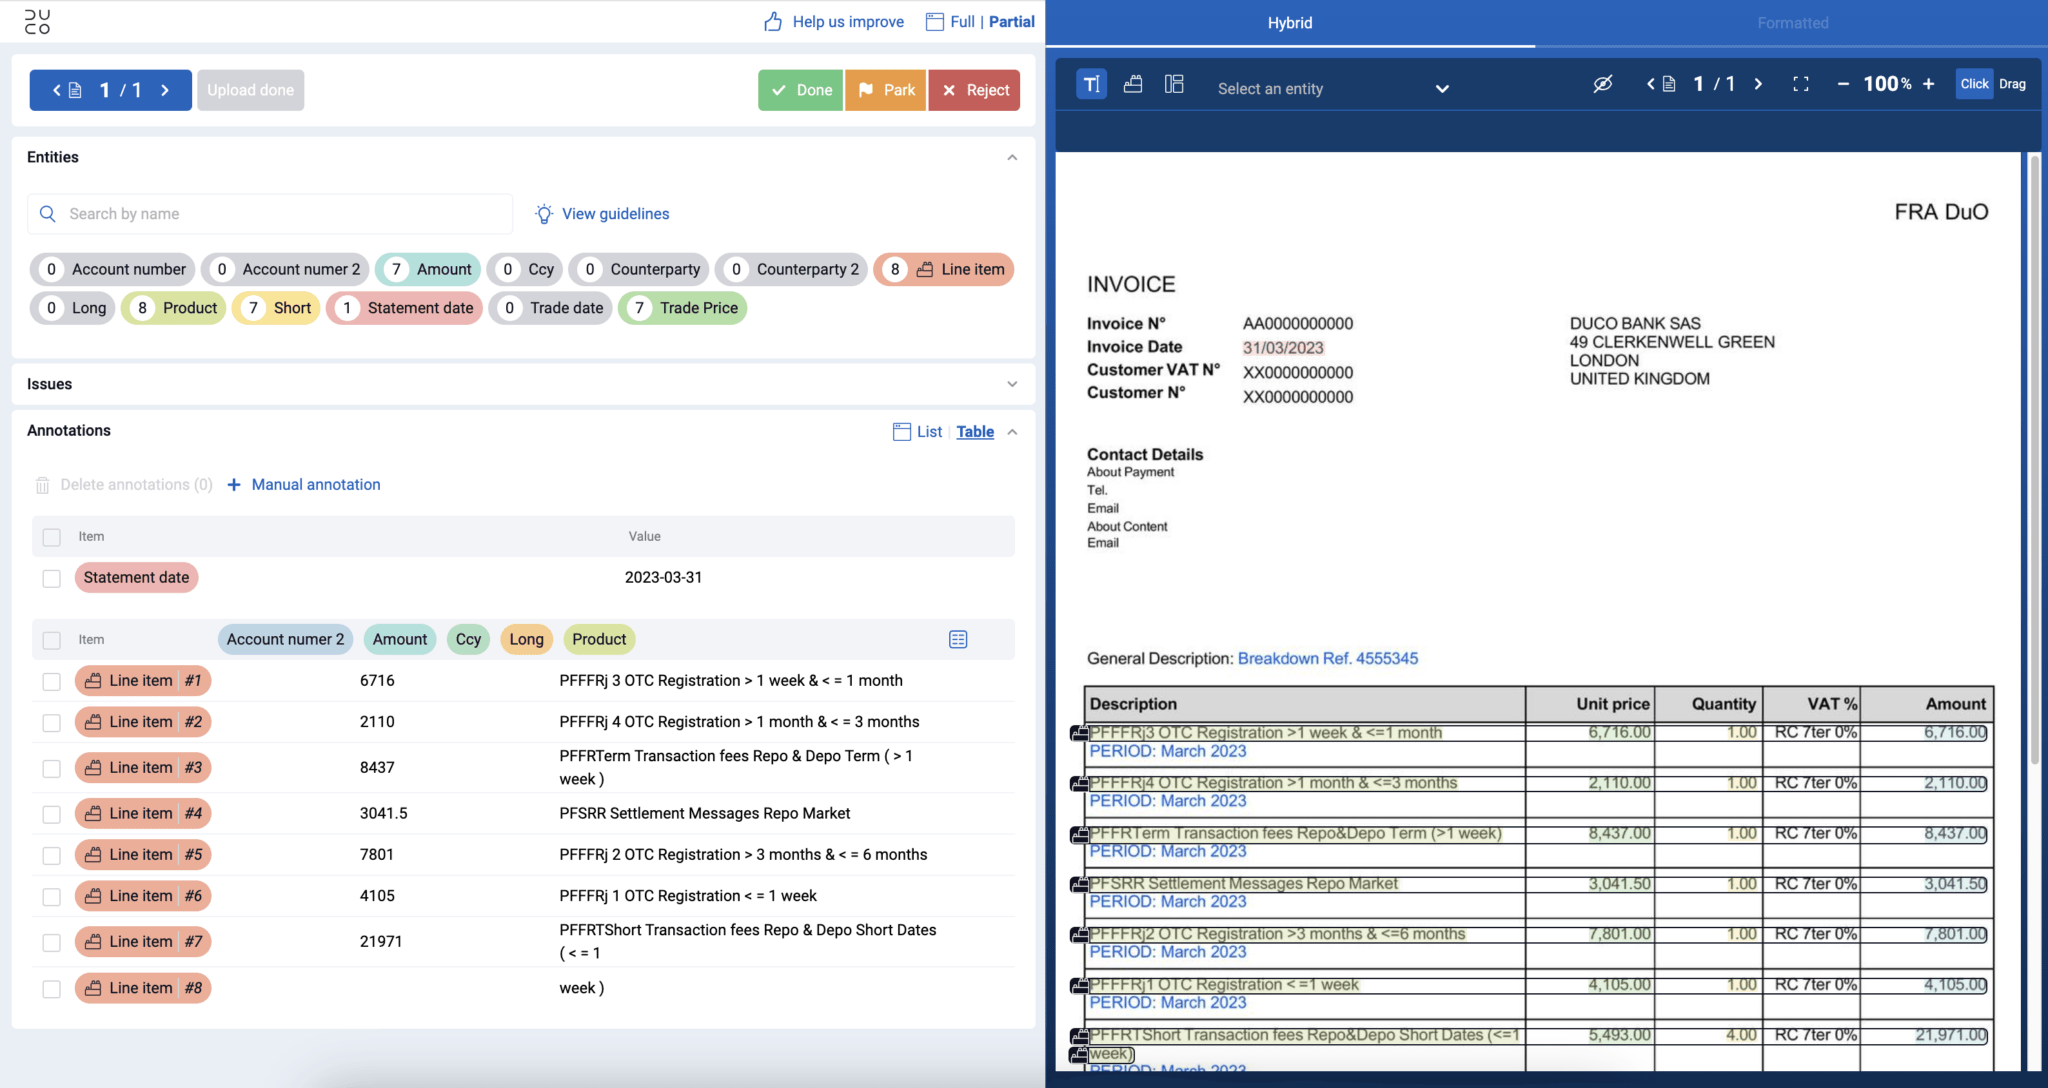Select the text annotation tool
This screenshot has width=2048, height=1088.
tap(1090, 84)
